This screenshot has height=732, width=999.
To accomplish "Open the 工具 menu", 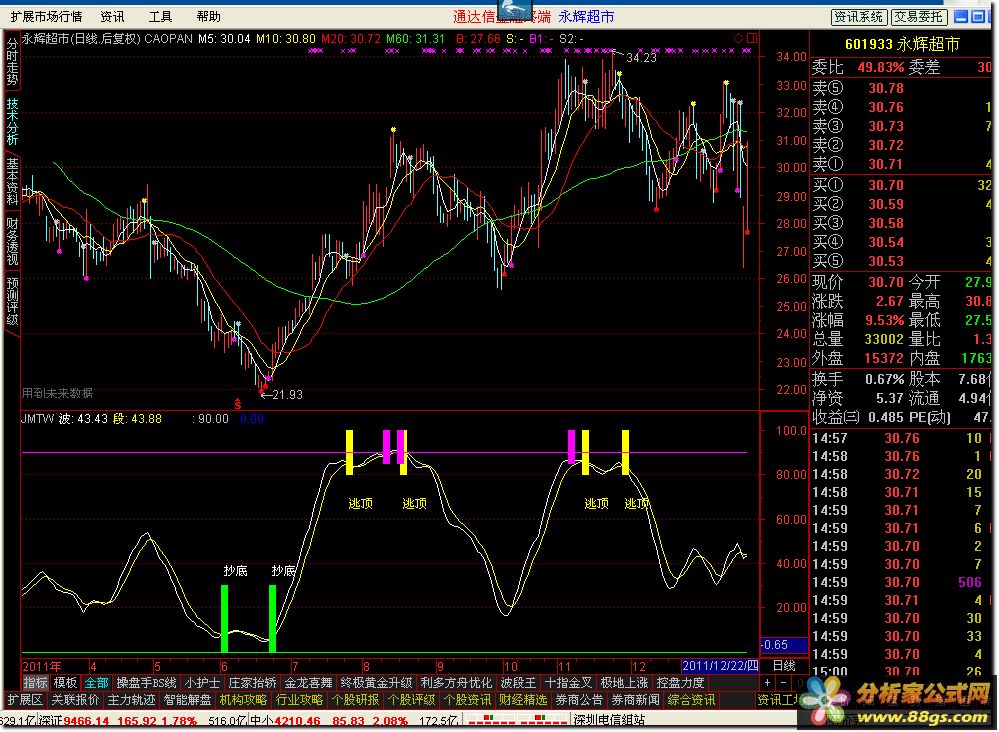I will (160, 17).
